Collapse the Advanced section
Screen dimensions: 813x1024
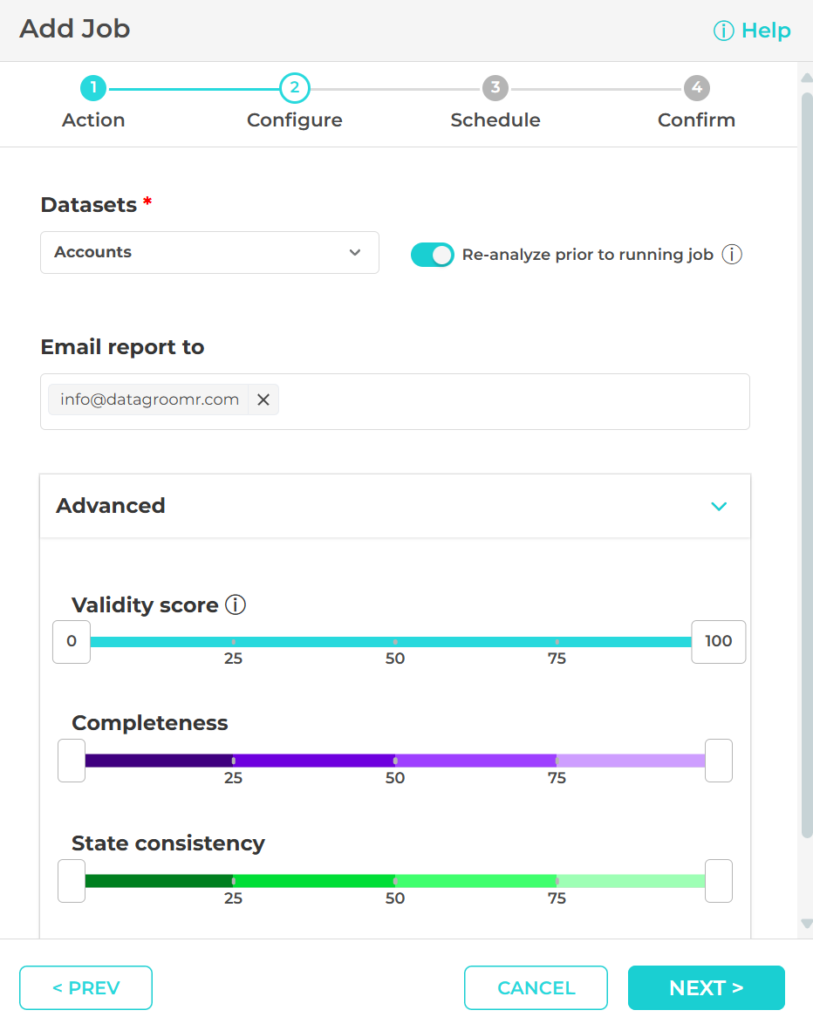click(718, 507)
